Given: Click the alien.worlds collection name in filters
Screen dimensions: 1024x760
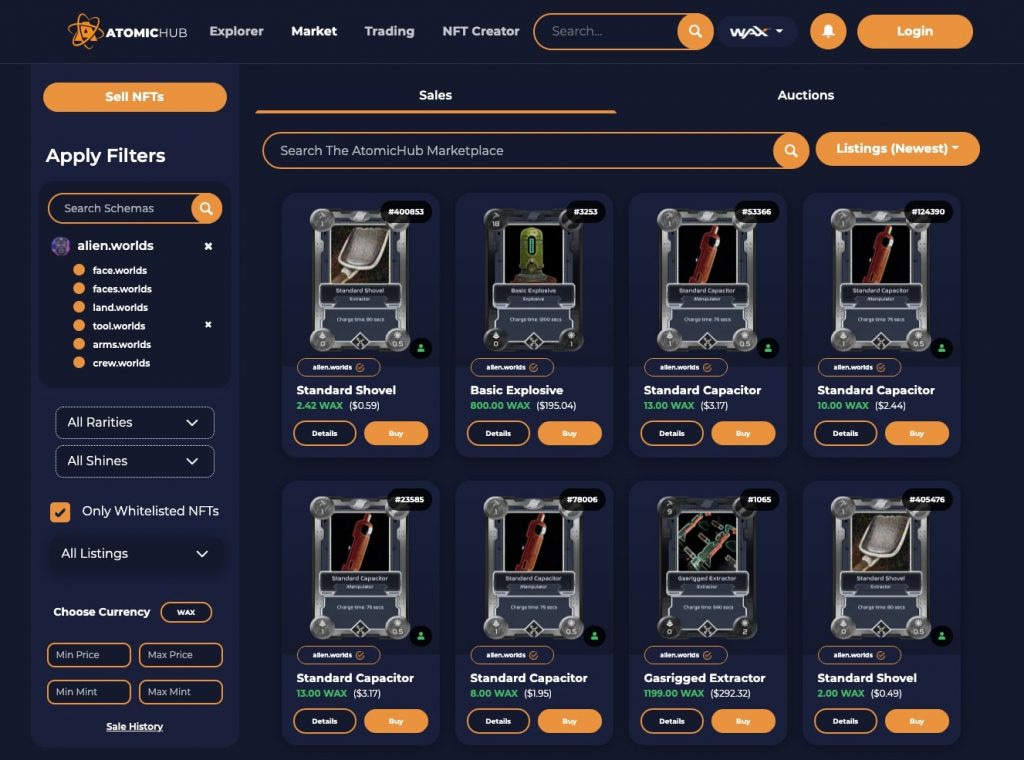Looking at the screenshot, I should (116, 246).
